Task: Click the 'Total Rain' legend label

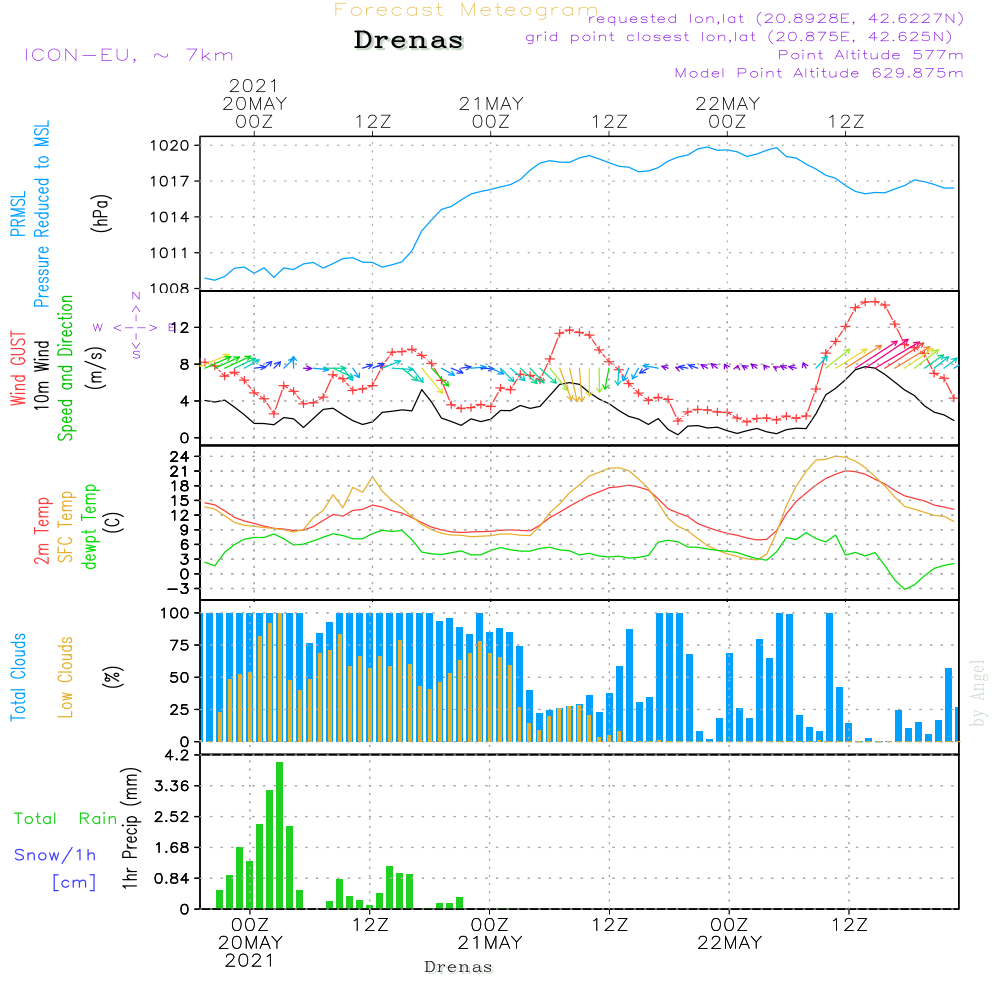Action: 66,818
